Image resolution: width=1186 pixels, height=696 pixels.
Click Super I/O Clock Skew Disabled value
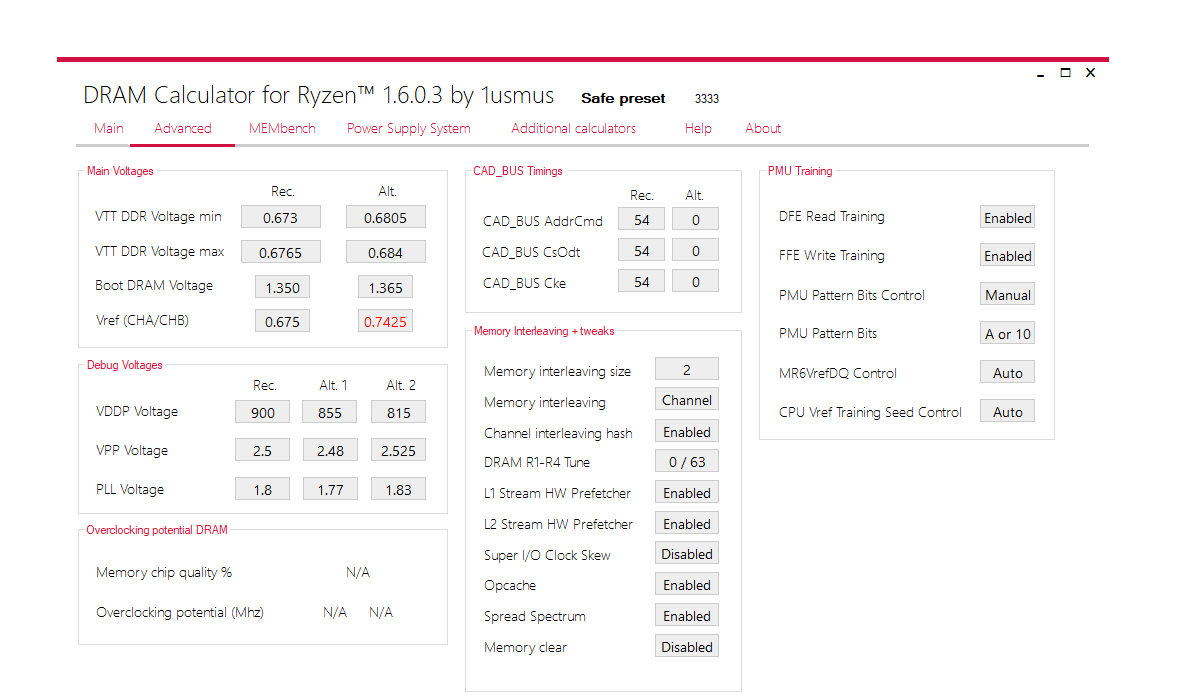coord(687,554)
